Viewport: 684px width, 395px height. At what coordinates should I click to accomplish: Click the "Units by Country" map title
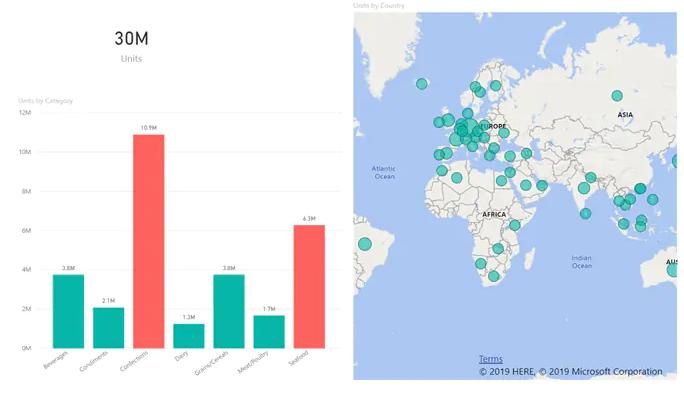(x=379, y=5)
